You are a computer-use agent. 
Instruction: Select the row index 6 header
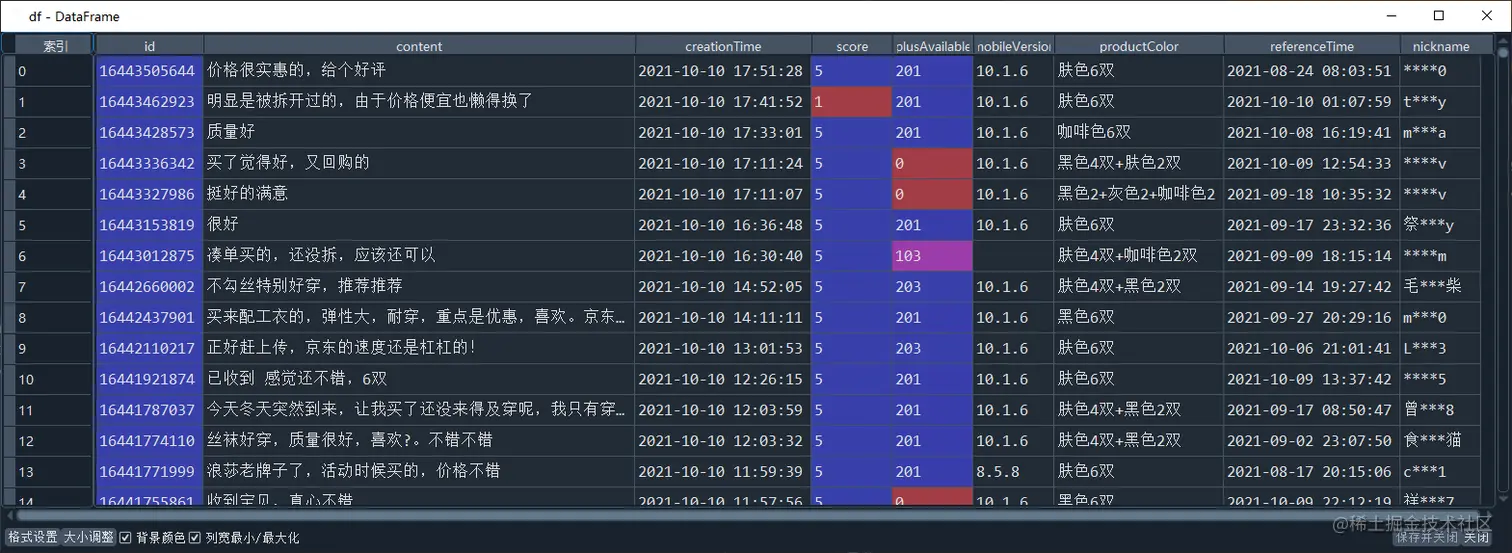[55, 256]
